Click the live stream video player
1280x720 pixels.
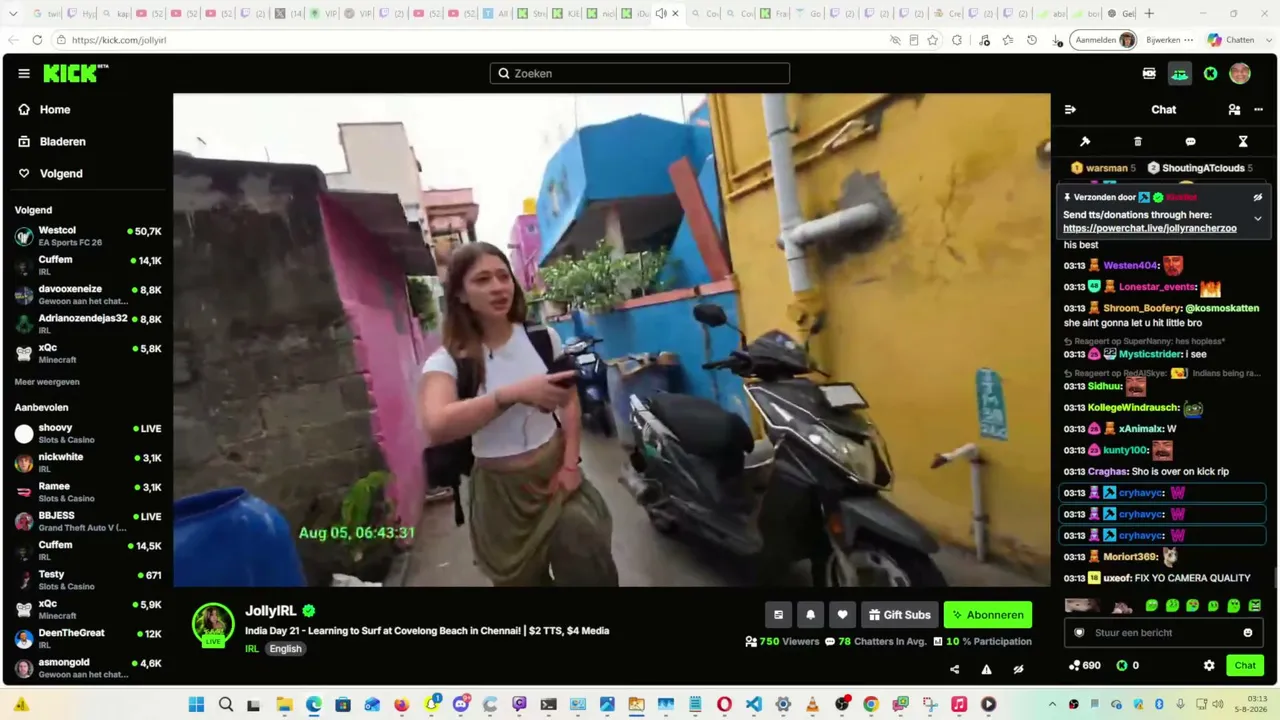click(x=612, y=340)
